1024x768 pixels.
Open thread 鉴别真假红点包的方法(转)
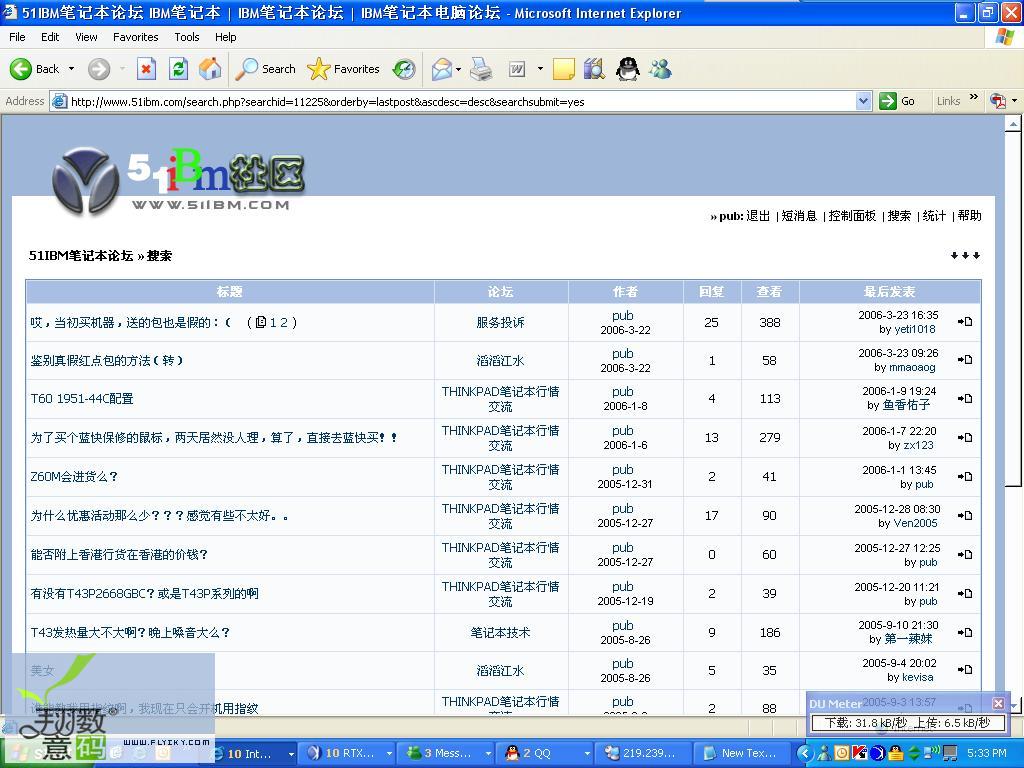[x=106, y=360]
